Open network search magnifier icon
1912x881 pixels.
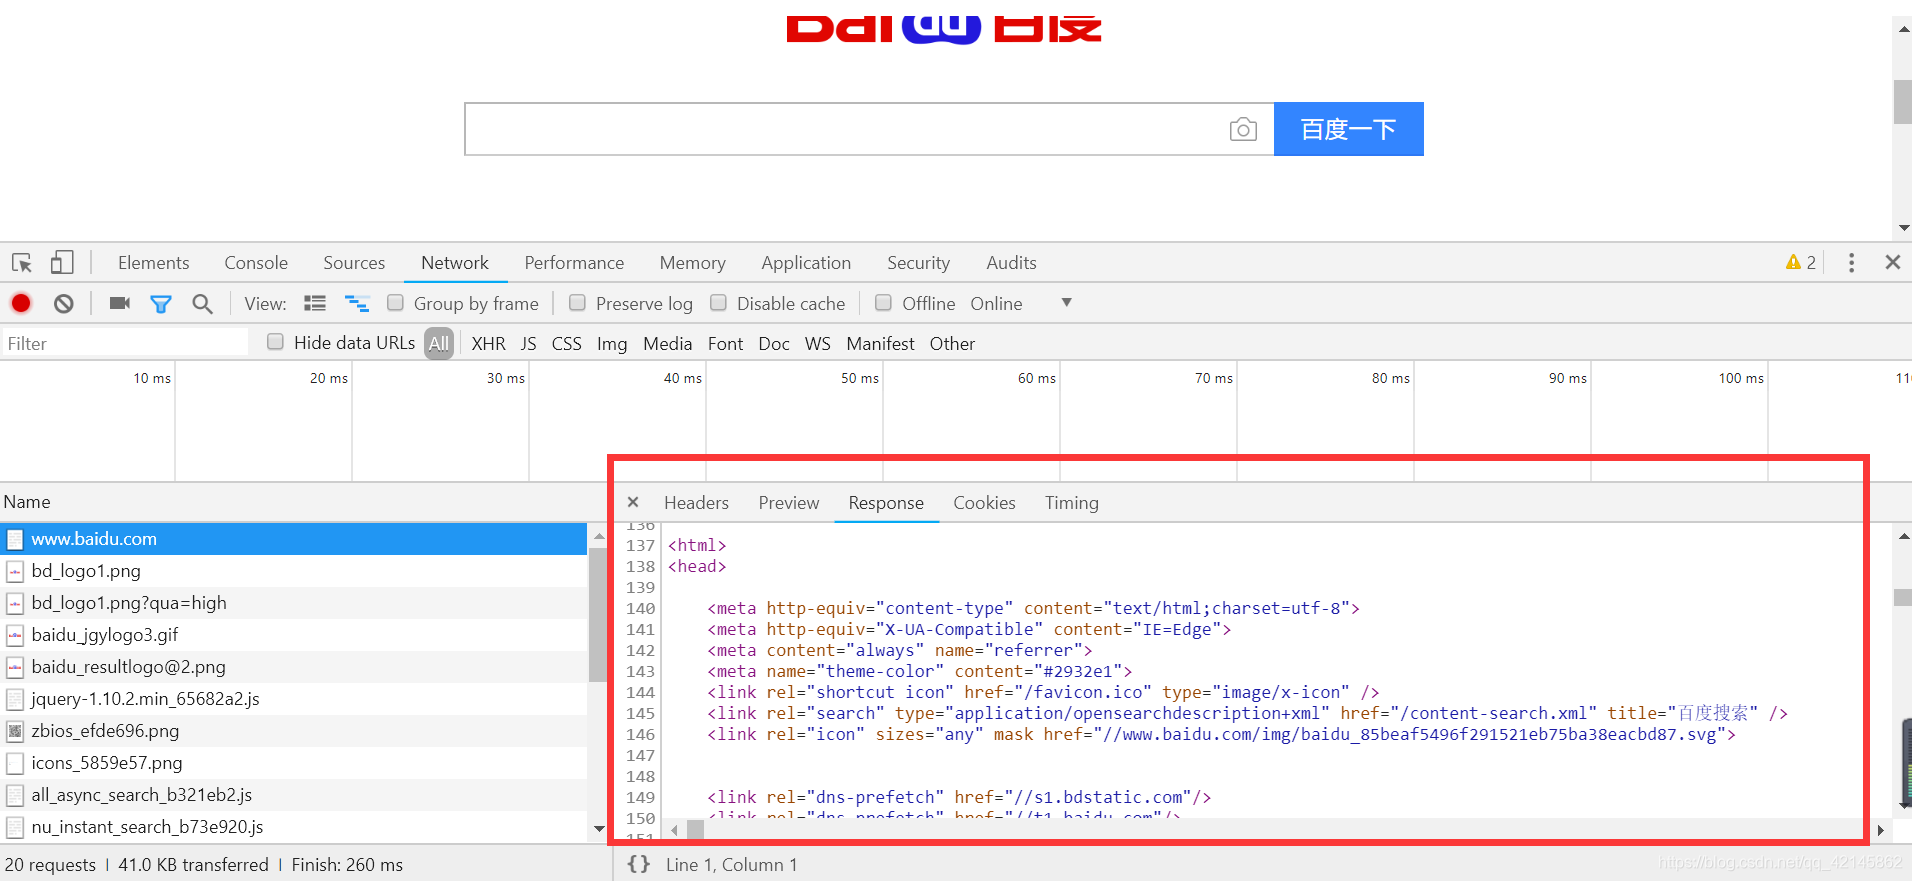(202, 303)
